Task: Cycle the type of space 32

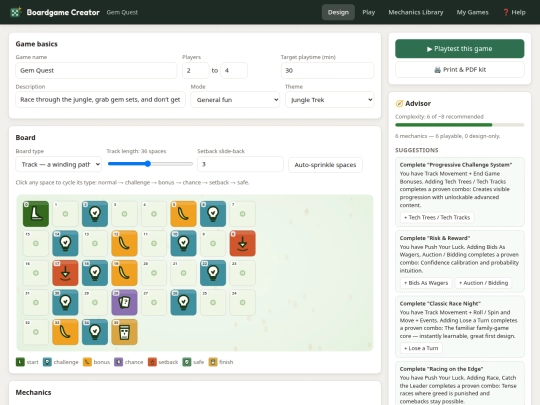Action: coord(36,332)
